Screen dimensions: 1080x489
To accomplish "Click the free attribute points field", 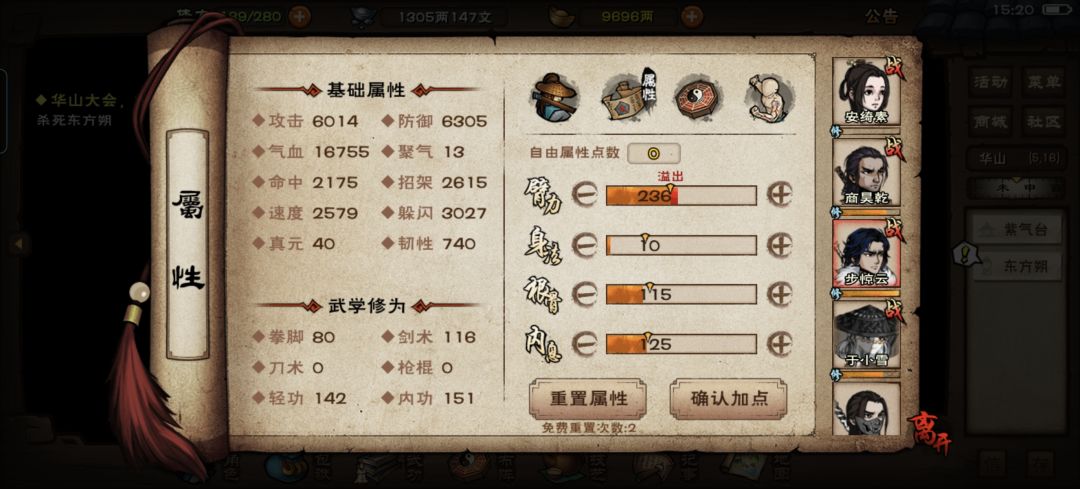I will [x=653, y=153].
